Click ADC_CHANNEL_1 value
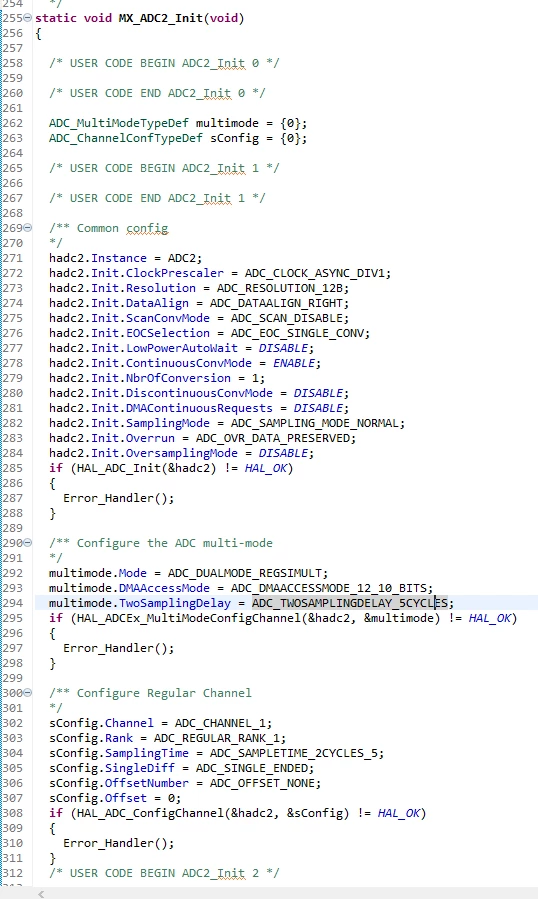 pos(220,723)
